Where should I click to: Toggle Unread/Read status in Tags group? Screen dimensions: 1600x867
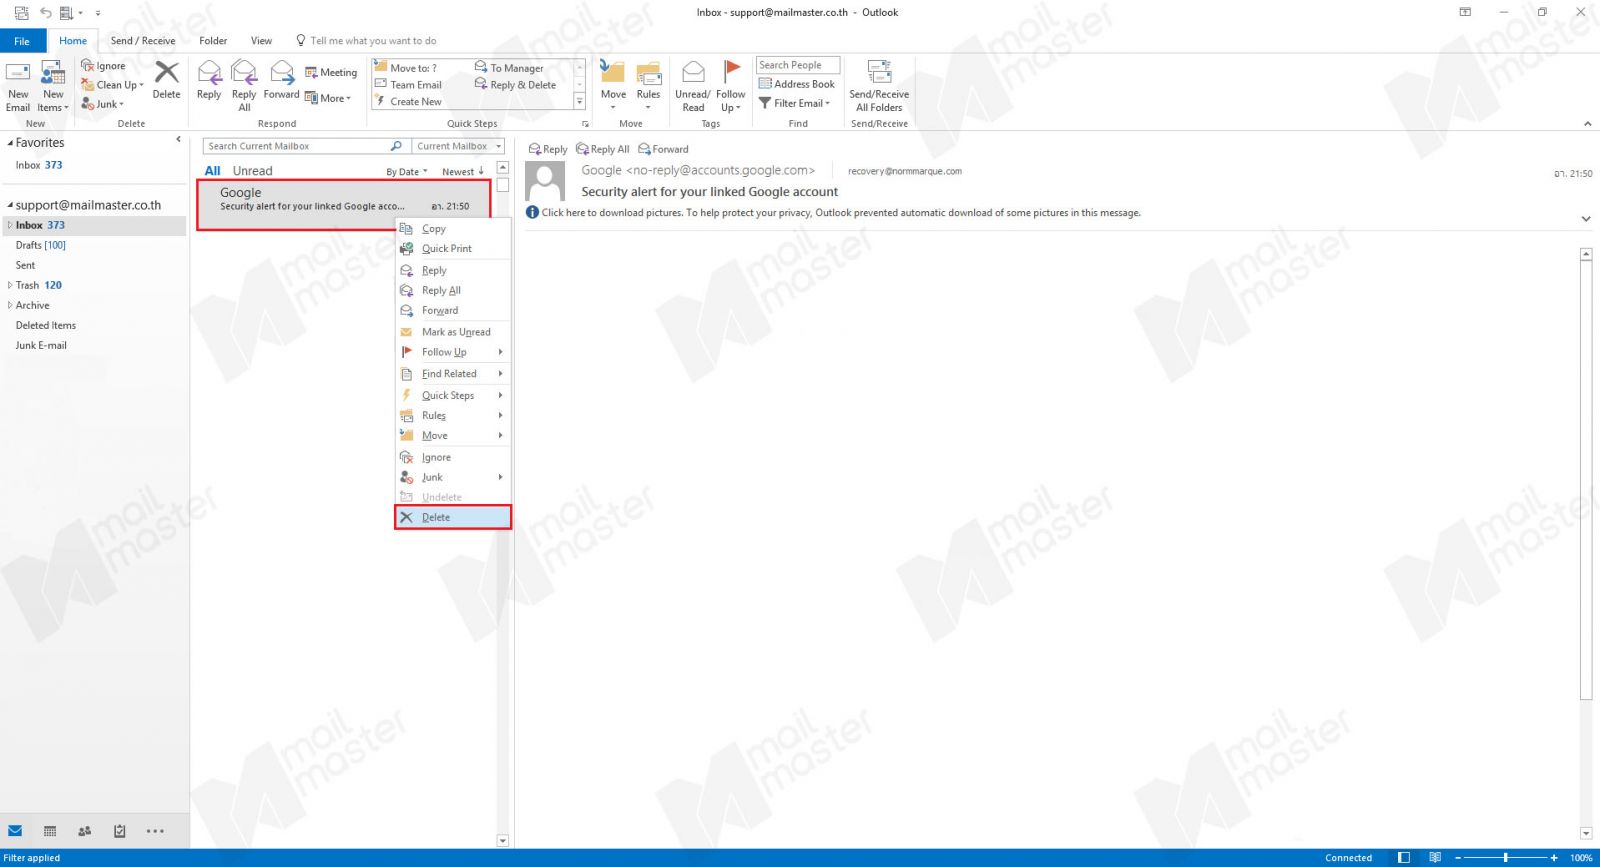click(x=693, y=86)
